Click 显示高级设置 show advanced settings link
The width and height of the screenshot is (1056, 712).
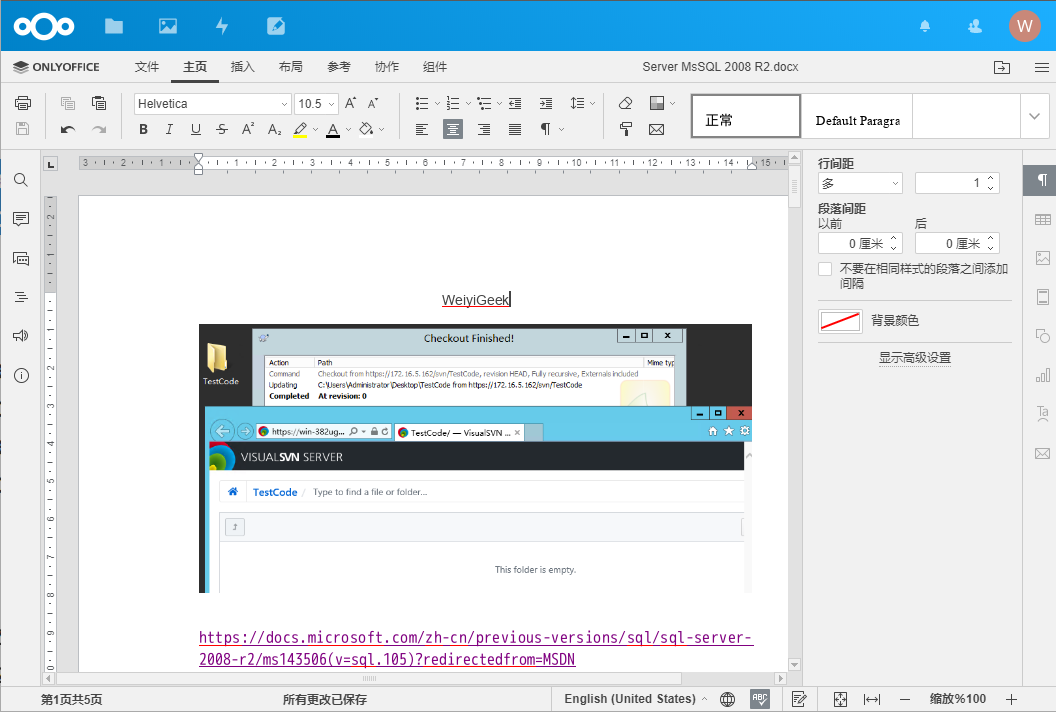[915, 358]
